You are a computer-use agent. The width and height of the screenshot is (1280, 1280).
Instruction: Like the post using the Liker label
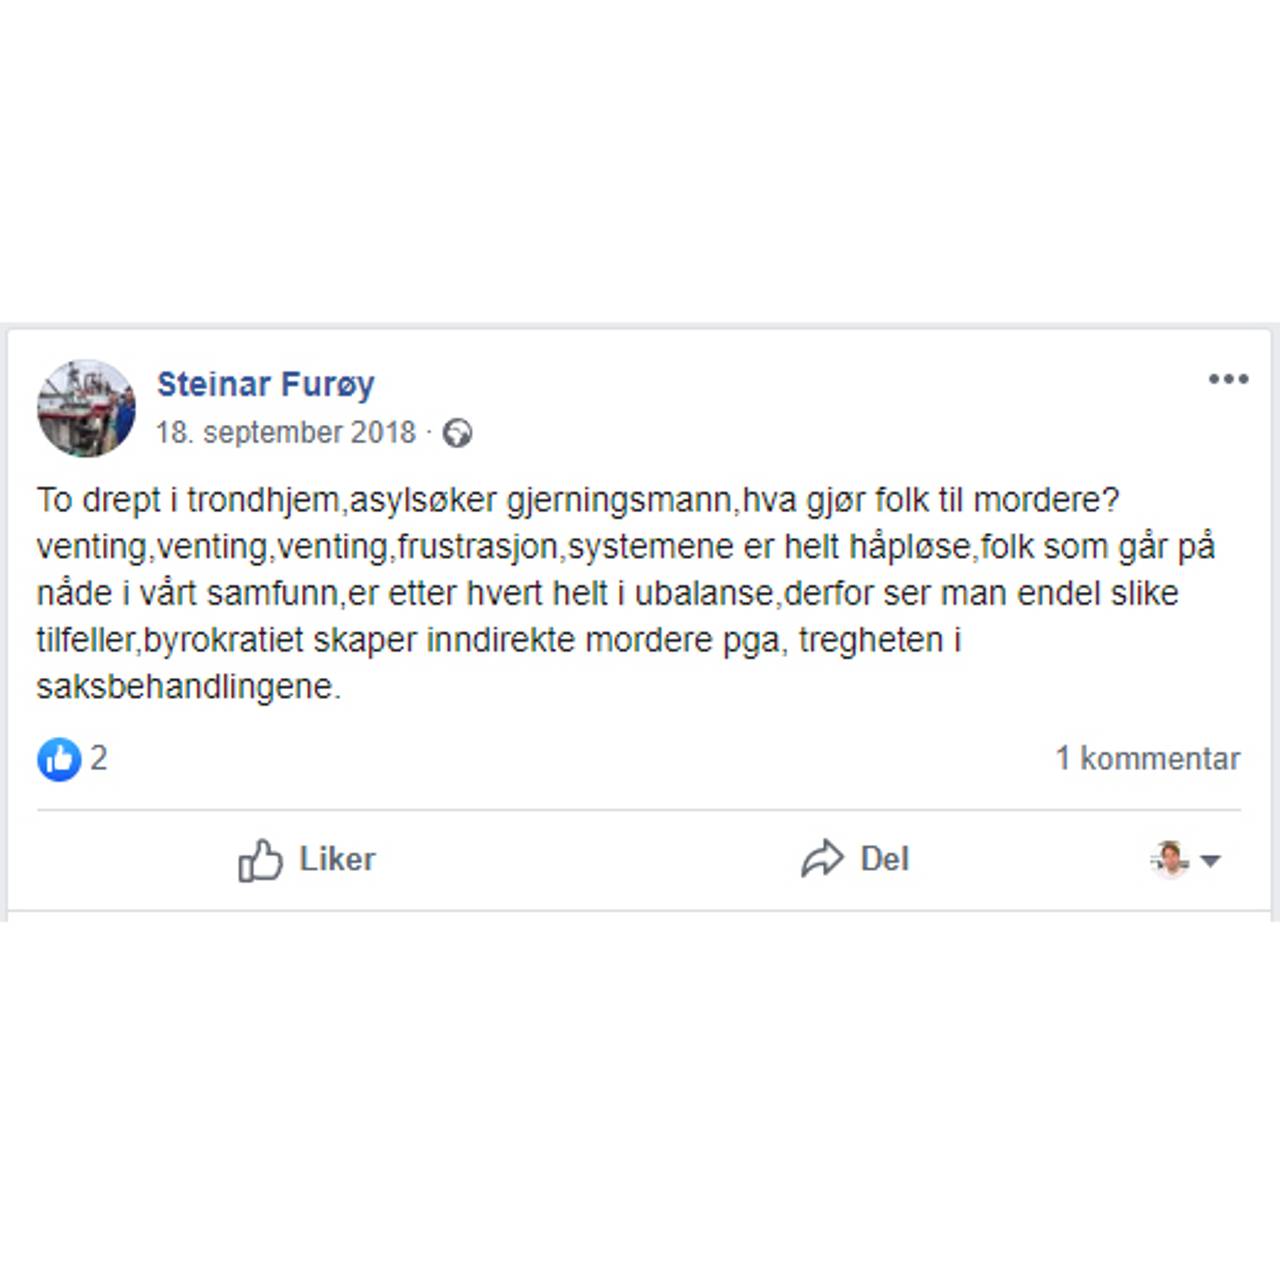point(337,859)
